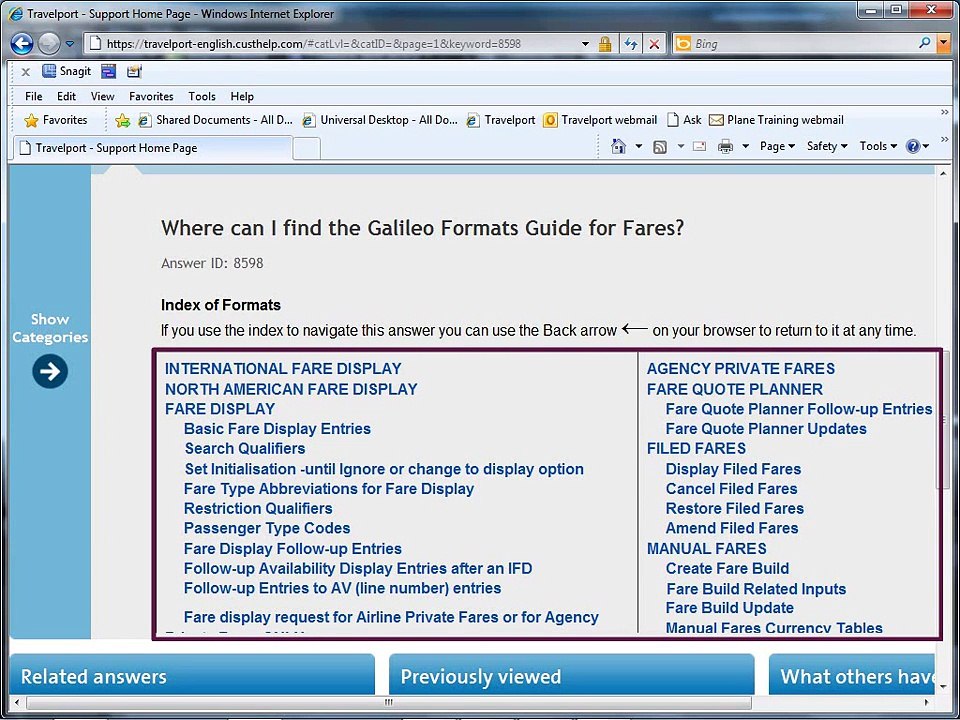Click the browser Forward arrow button
Viewport: 960px width, 720px height.
[x=48, y=43]
